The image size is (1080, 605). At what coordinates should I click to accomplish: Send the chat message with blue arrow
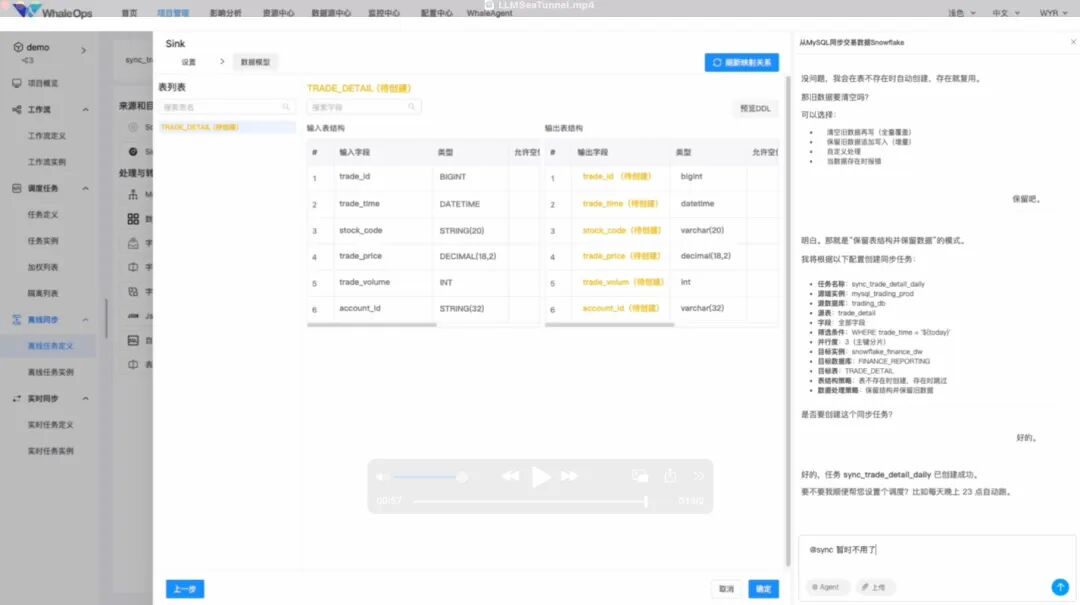[1060, 587]
